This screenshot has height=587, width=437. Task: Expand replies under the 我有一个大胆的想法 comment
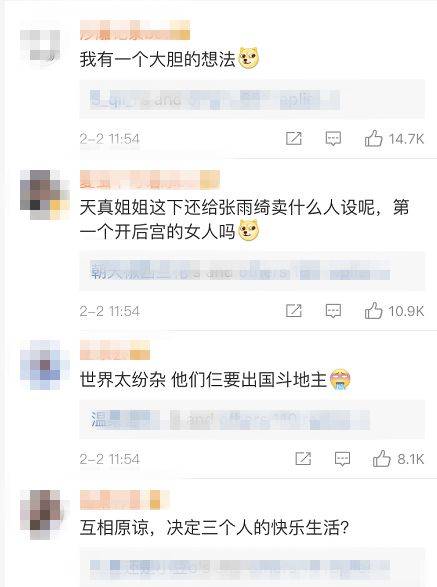coord(252,99)
